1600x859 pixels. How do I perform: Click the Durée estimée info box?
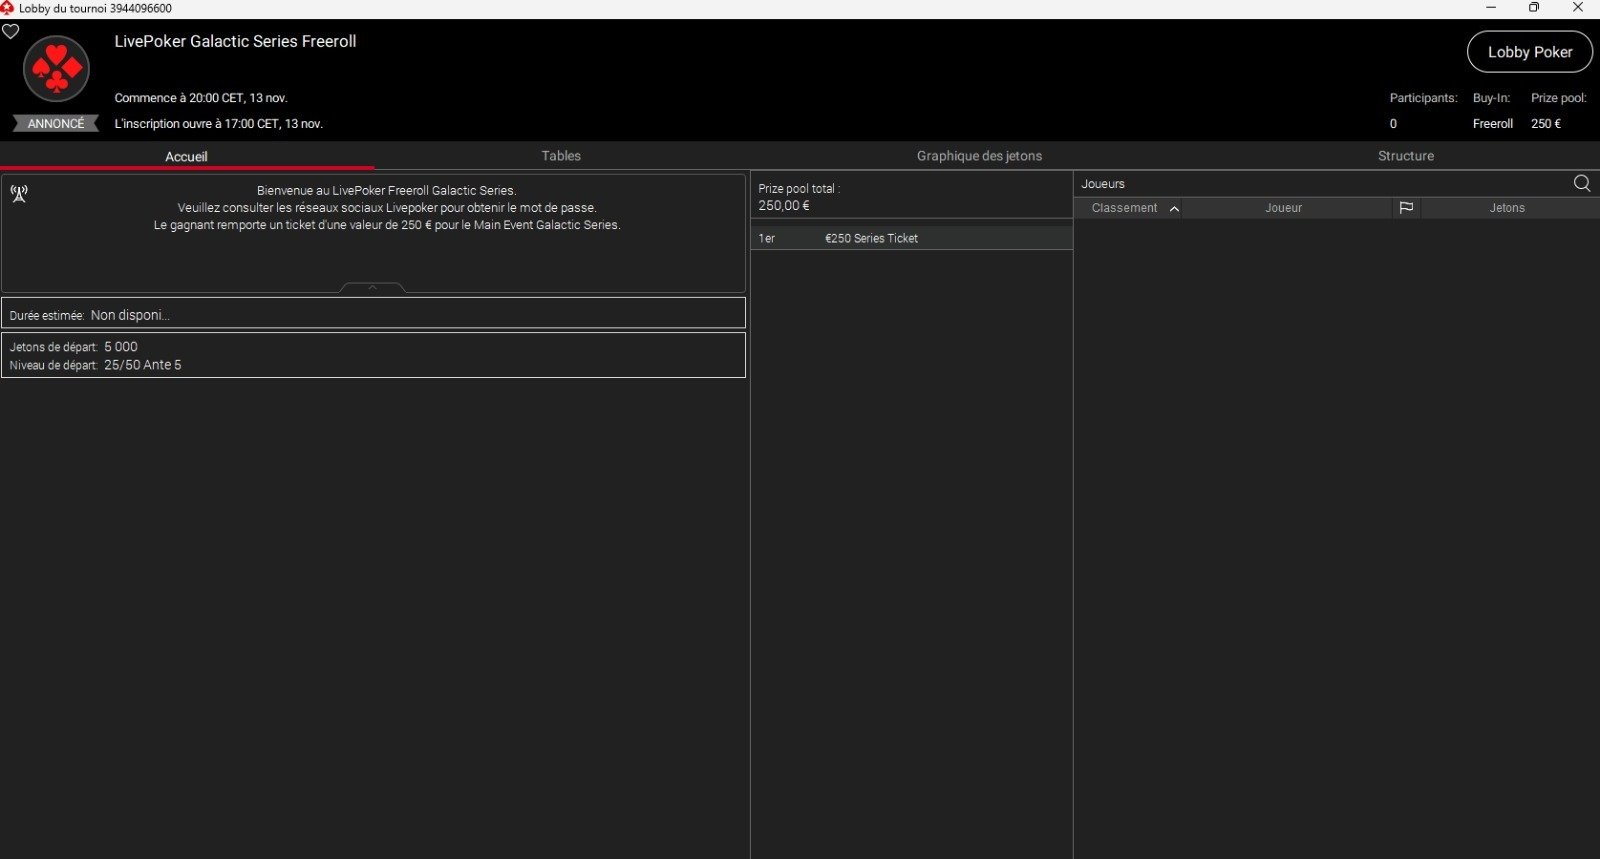coord(373,314)
